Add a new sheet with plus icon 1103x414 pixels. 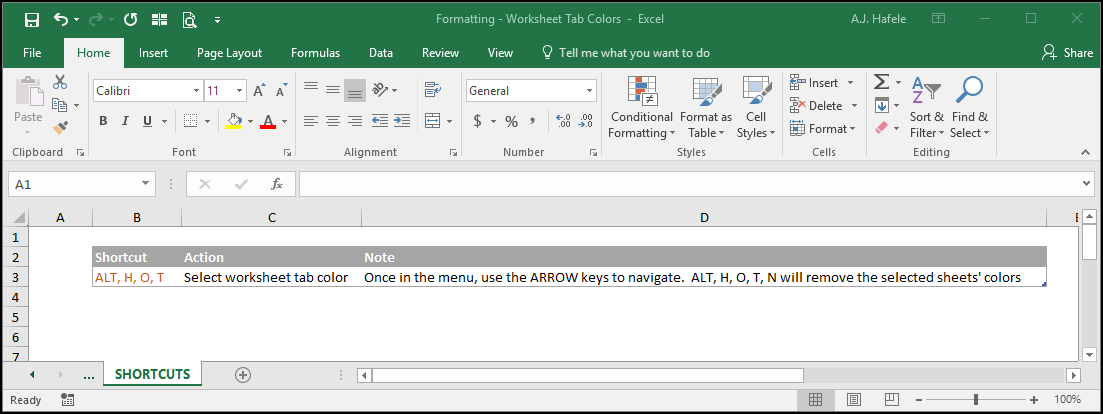coord(243,375)
